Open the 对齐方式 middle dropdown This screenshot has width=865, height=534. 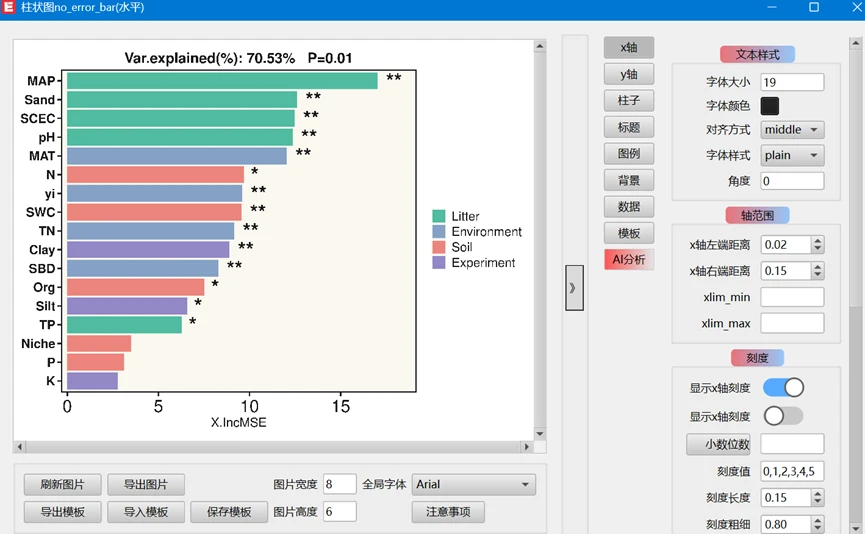click(792, 130)
